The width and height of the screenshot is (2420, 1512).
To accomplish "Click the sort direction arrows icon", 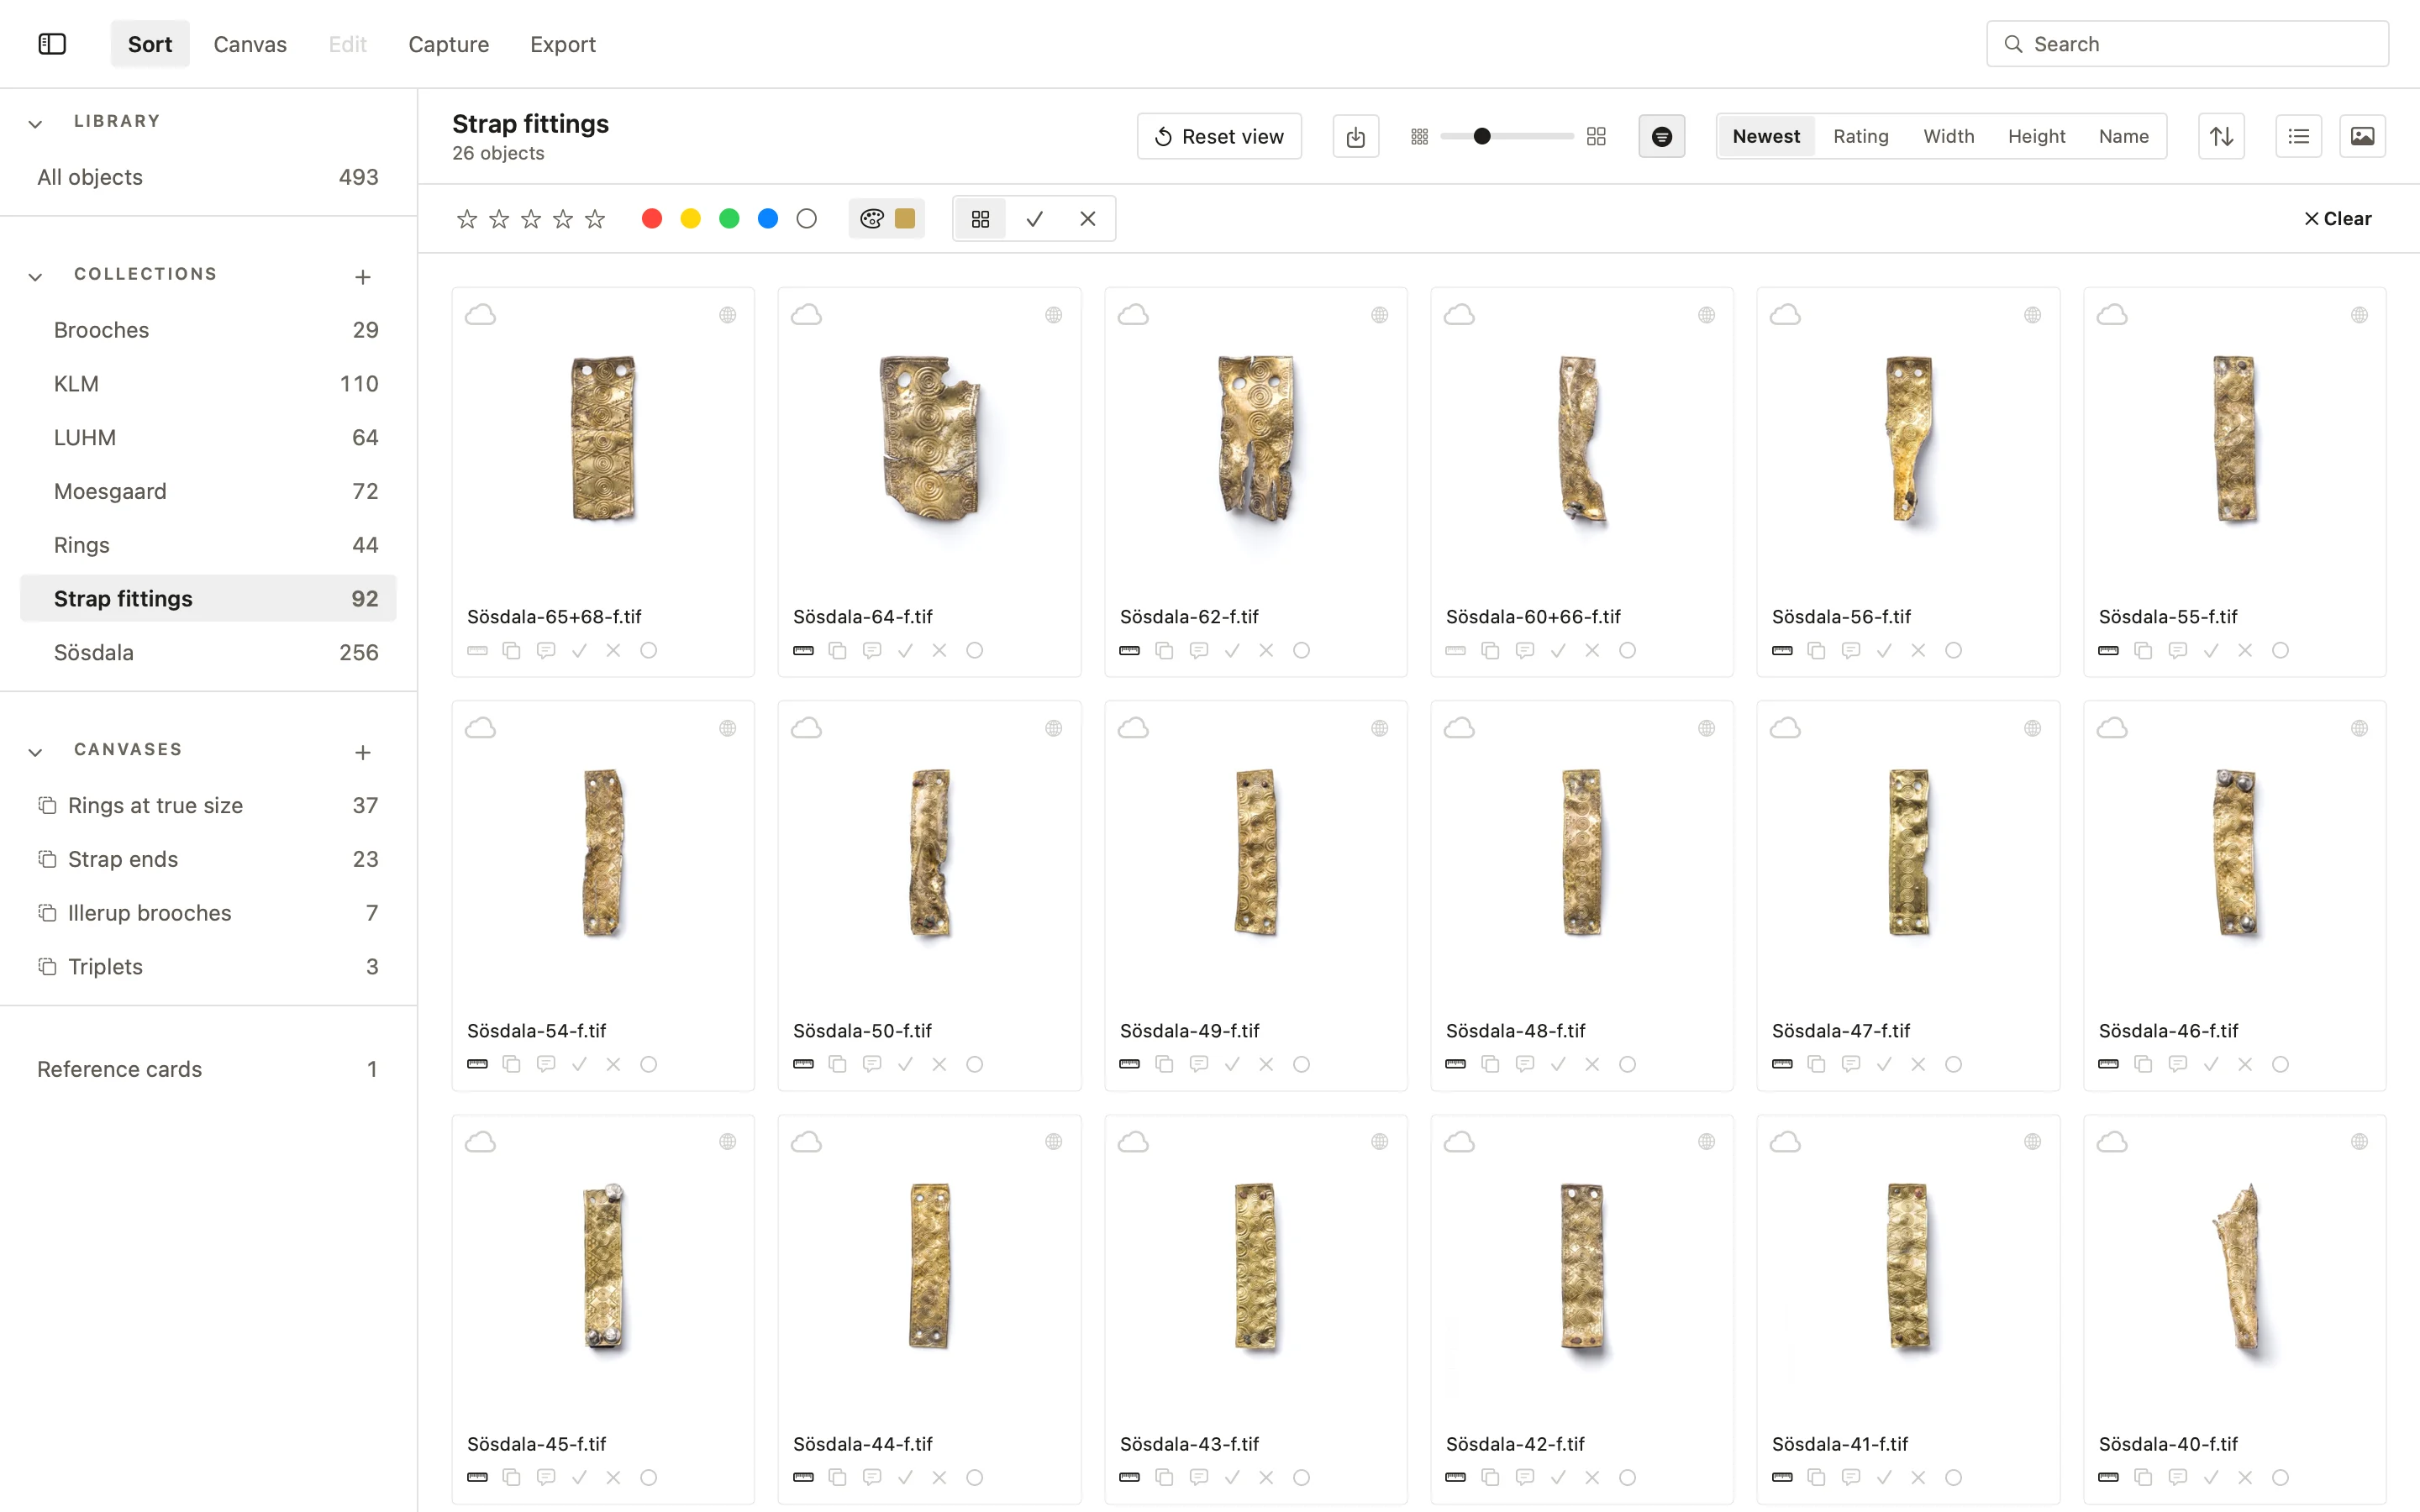I will pos(2221,136).
